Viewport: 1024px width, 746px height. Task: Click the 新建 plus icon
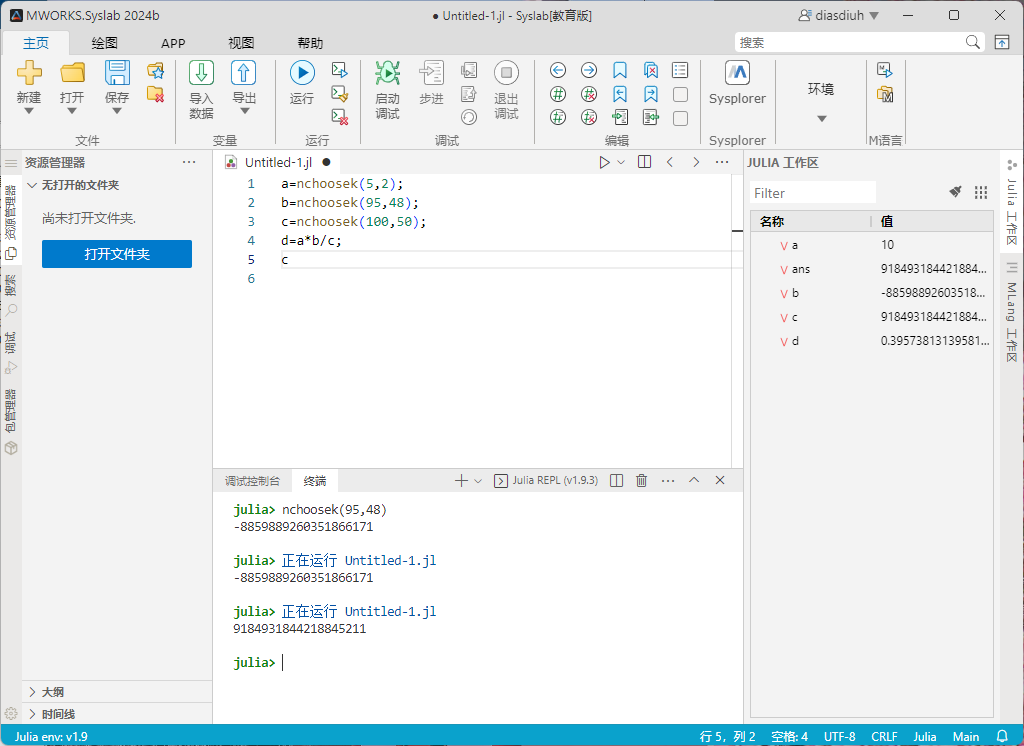29,73
